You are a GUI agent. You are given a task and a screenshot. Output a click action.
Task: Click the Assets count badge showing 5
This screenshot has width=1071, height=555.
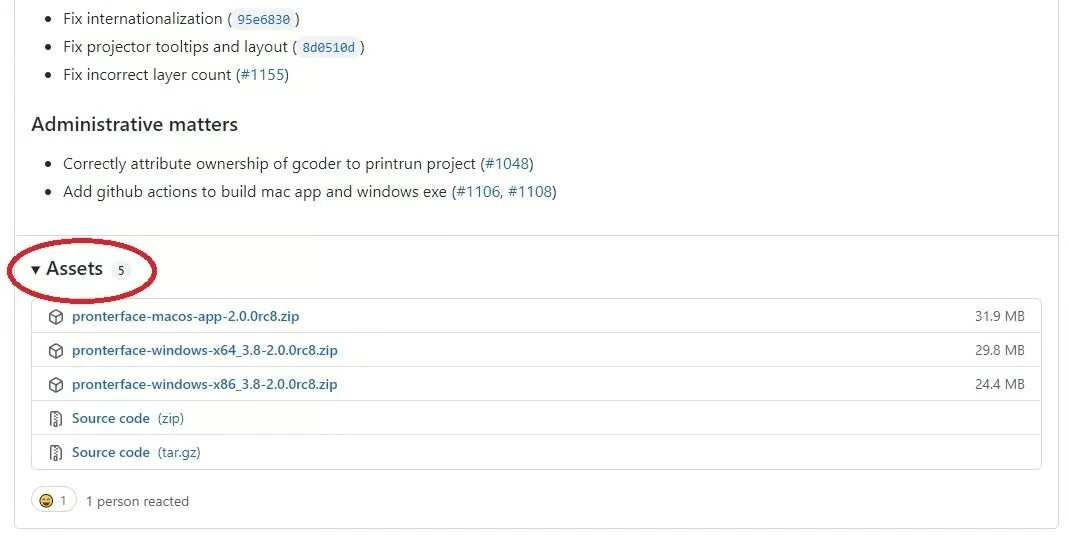[120, 270]
